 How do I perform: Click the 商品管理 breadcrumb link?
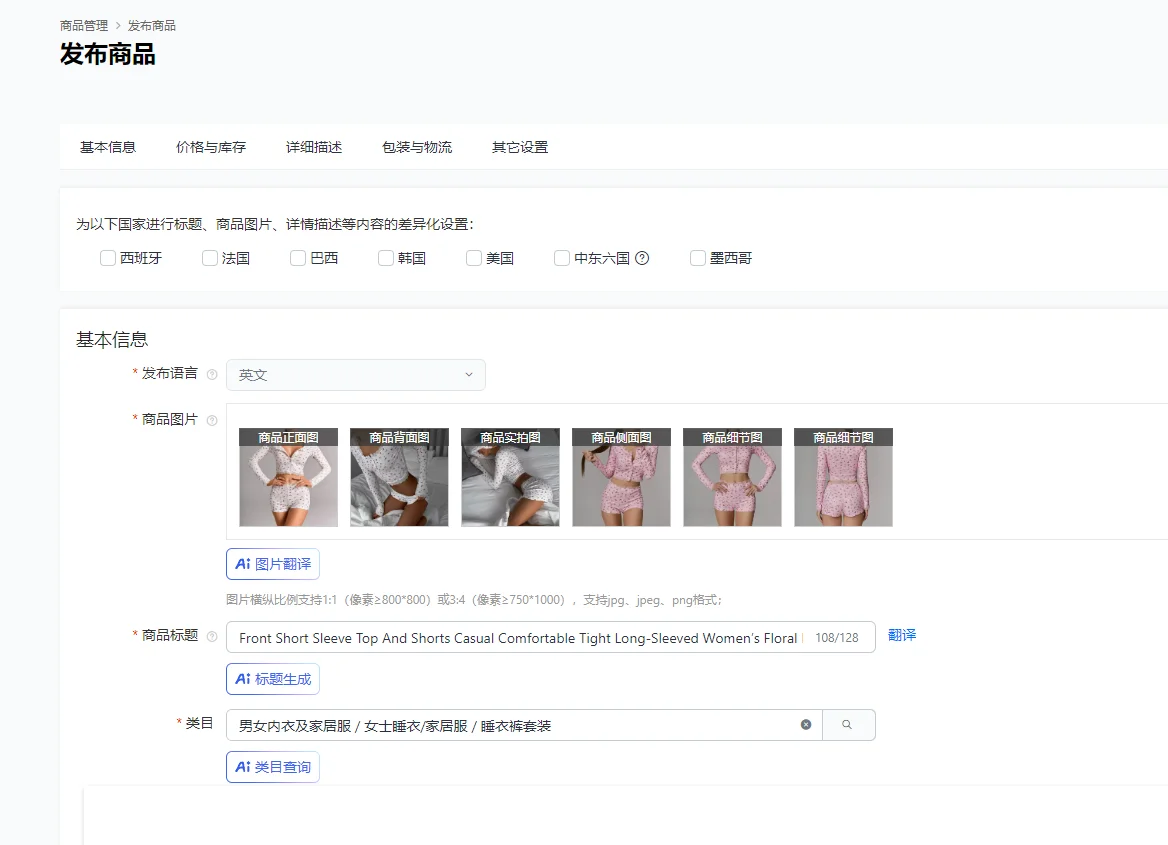(84, 25)
